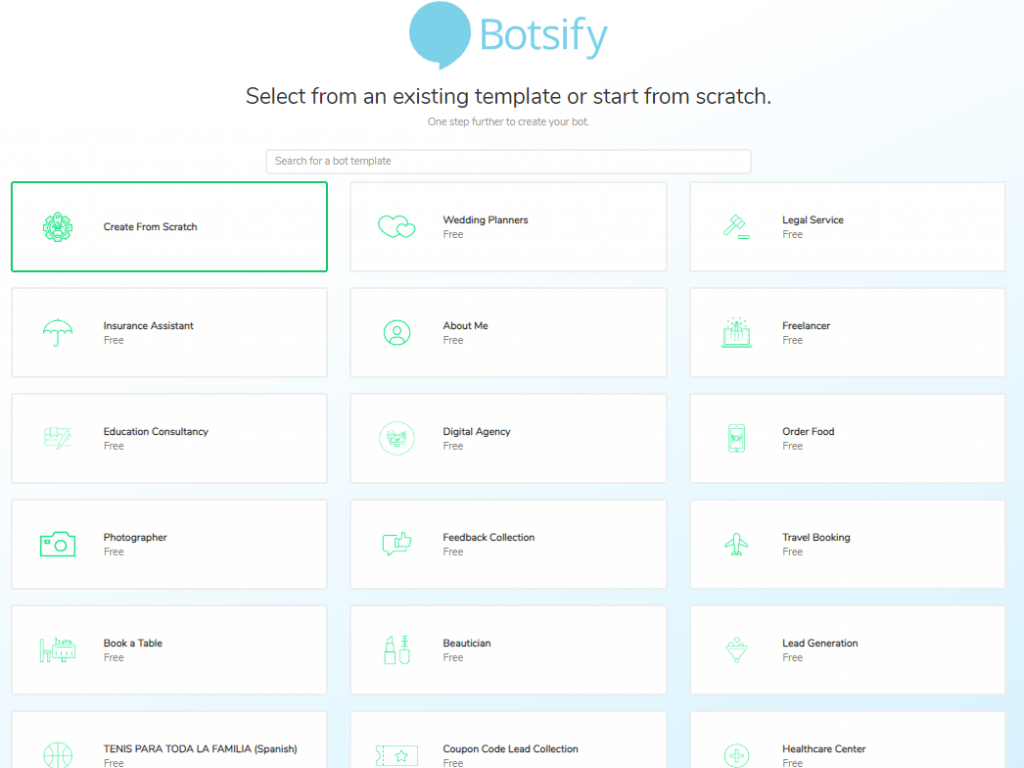The width and height of the screenshot is (1024, 768).
Task: Click the Feedback Collection thumbs-up icon
Action: (x=396, y=544)
